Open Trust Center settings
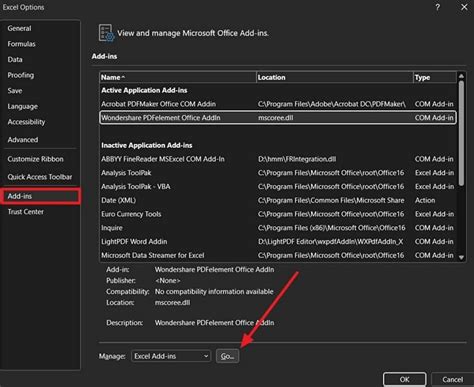The image size is (474, 387). coord(25,212)
